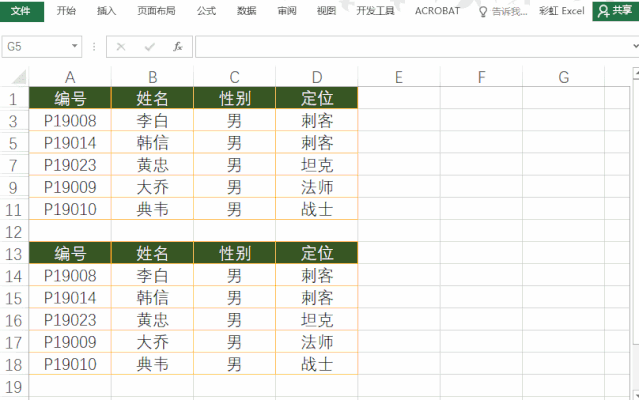Select cell 典韦 in row 11
This screenshot has height=400, width=639.
click(x=152, y=209)
